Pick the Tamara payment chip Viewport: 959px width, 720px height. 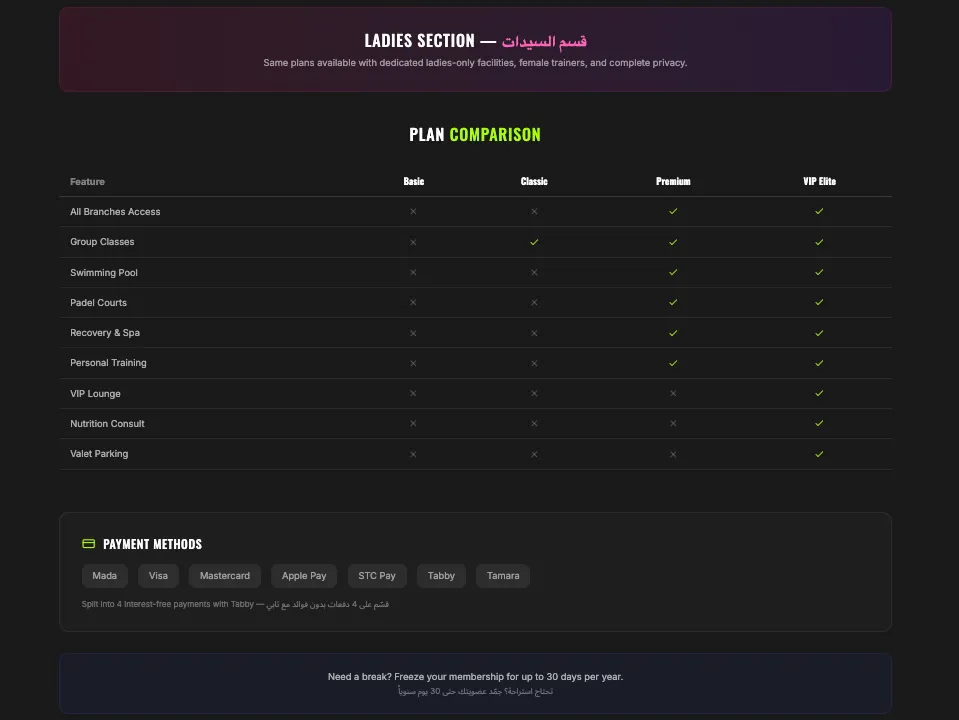[x=503, y=576]
